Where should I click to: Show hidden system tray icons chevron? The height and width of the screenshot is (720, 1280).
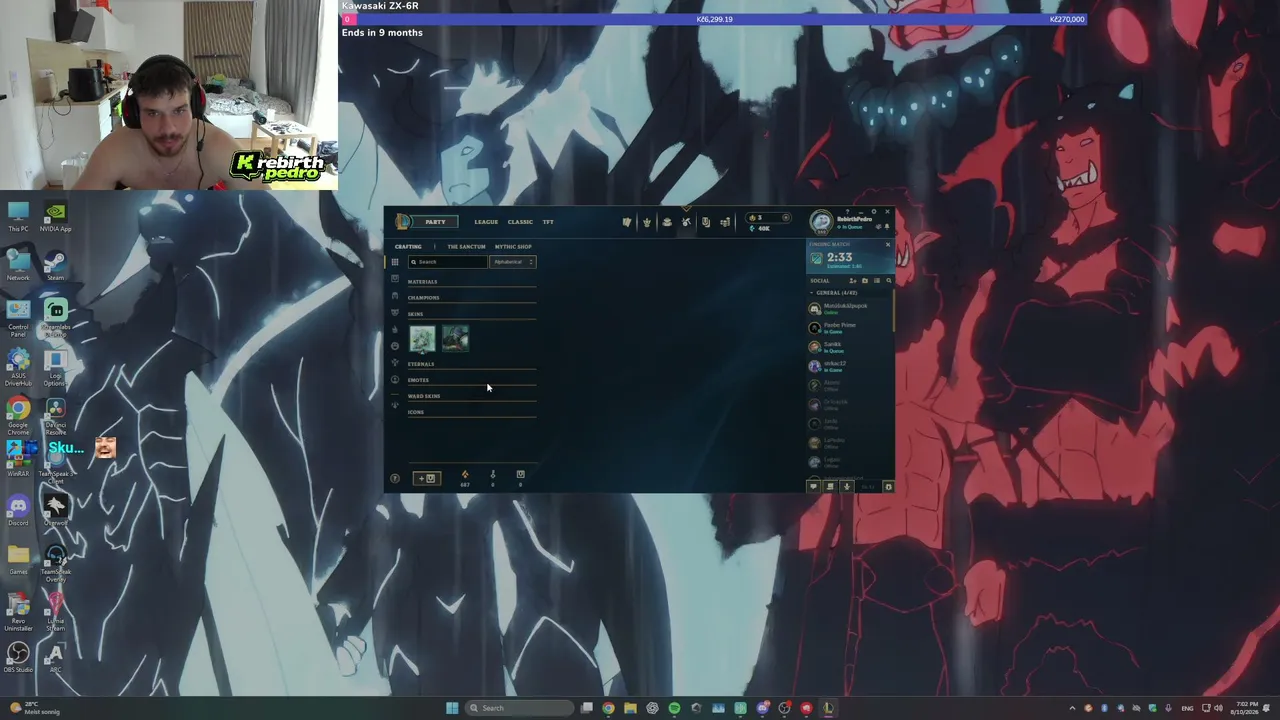[1073, 708]
